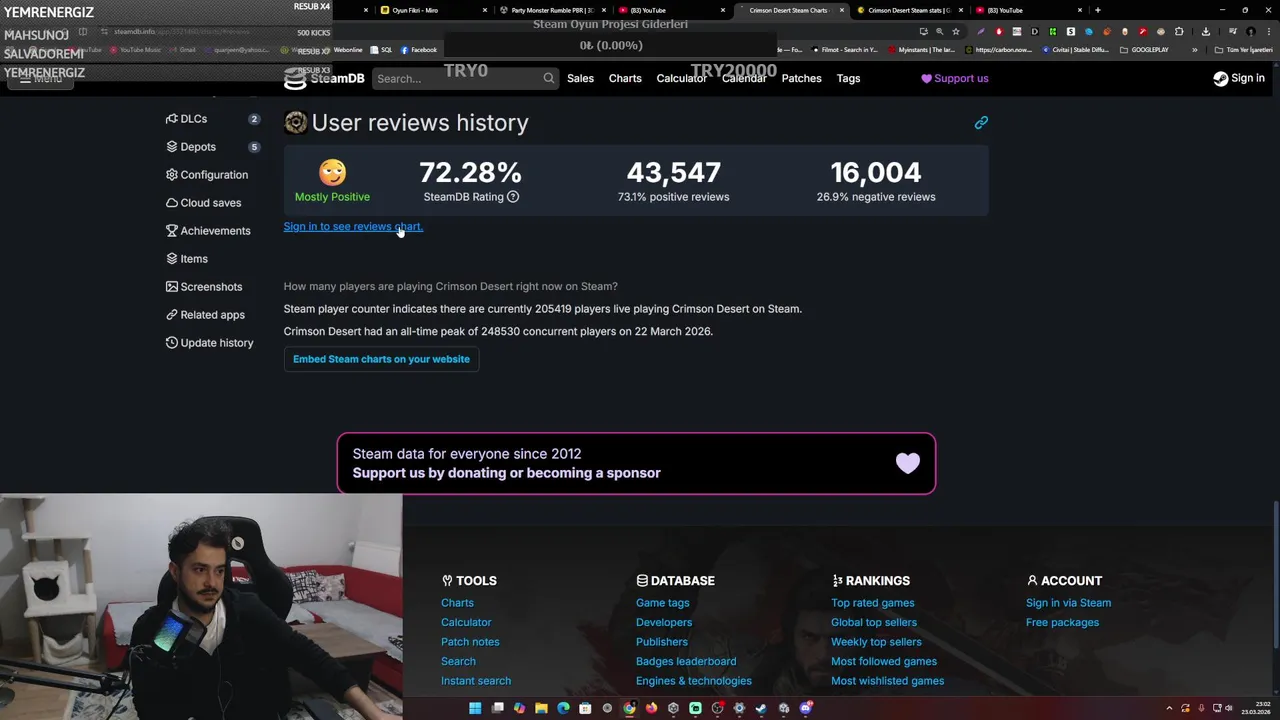This screenshot has height=720, width=1280.
Task: Click footer link Game tags
Action: tap(662, 603)
